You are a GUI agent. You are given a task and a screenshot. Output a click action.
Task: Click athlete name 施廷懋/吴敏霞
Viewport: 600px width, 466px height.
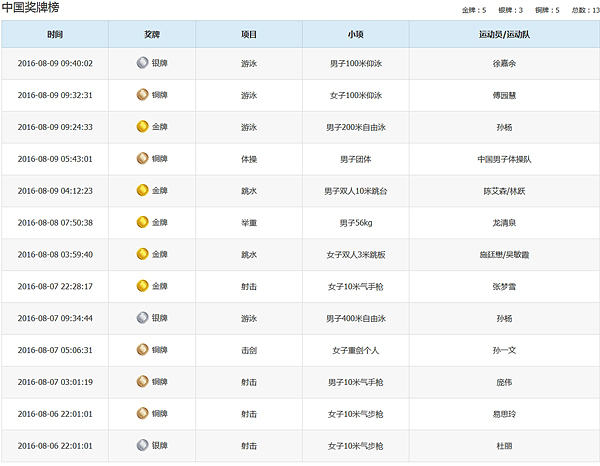click(504, 254)
